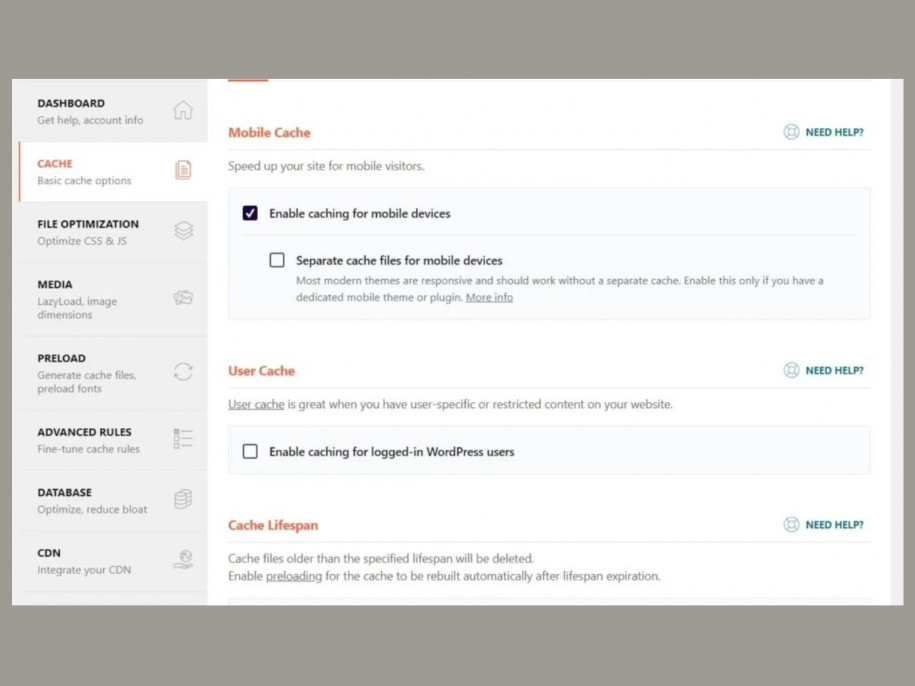Viewport: 915px width, 686px height.
Task: Click NEED HELP beside User Cache
Action: click(x=823, y=369)
